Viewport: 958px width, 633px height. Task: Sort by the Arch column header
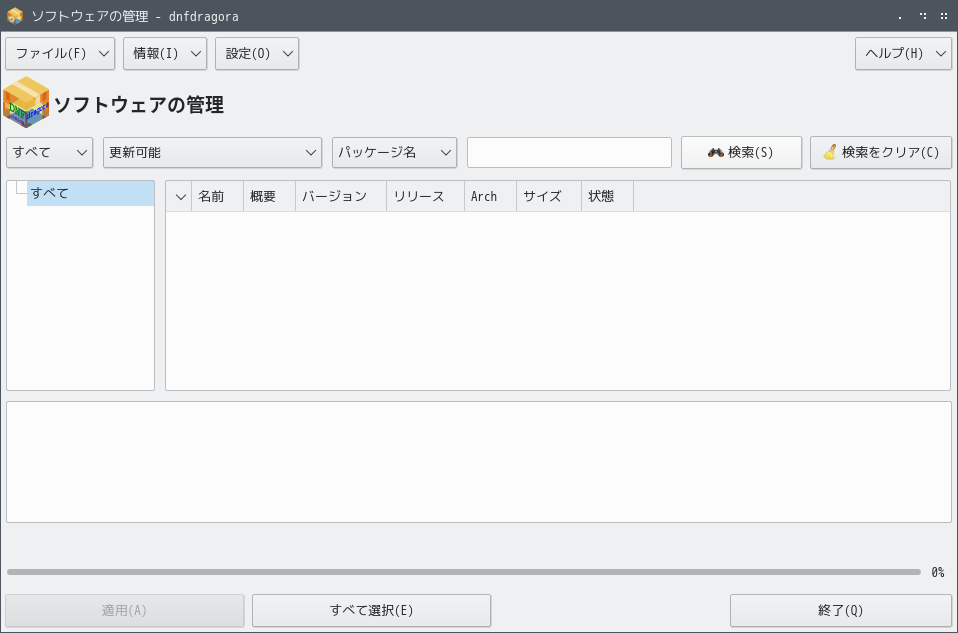pos(491,196)
